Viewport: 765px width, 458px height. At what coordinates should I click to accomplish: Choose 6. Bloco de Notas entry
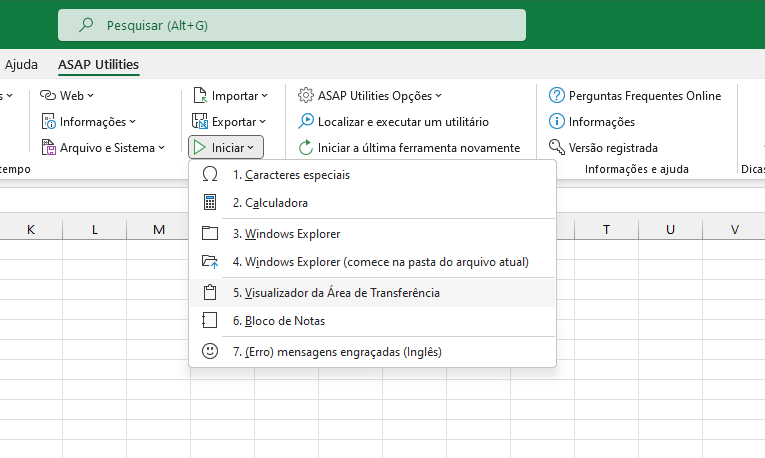pyautogui.click(x=372, y=321)
